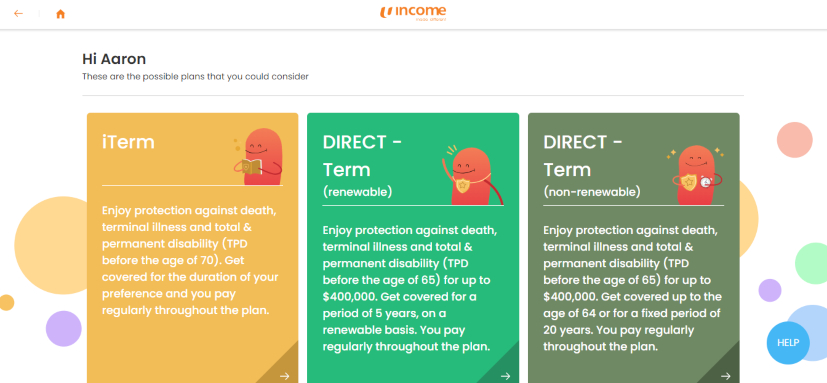The height and width of the screenshot is (383, 827).
Task: Click the renewable plan description text
Action: click(410, 289)
